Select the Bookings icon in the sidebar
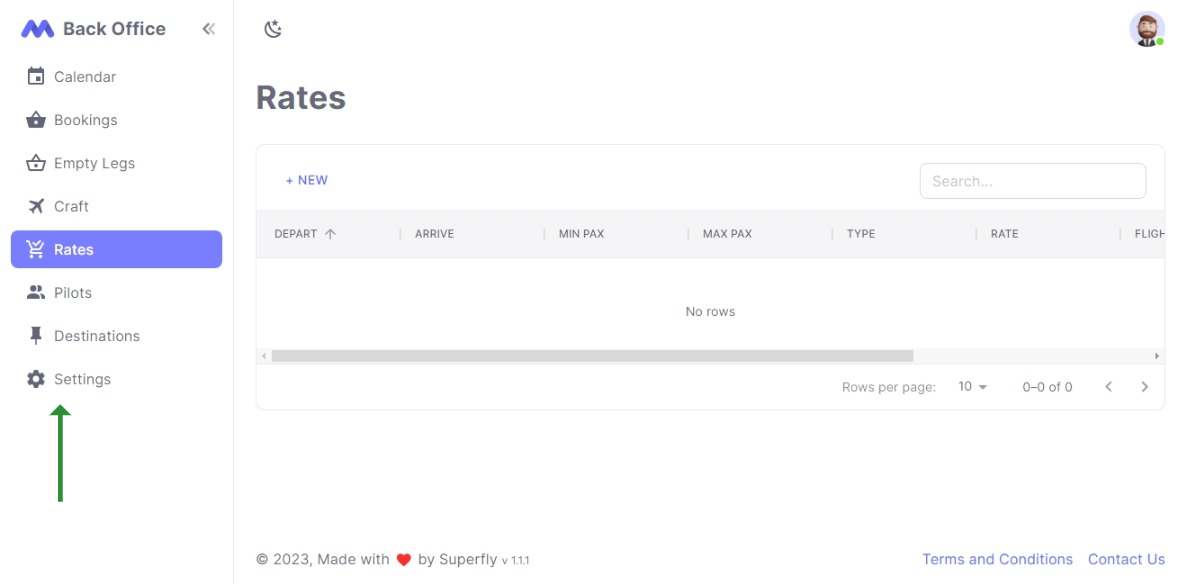1187x584 pixels. tap(37, 119)
